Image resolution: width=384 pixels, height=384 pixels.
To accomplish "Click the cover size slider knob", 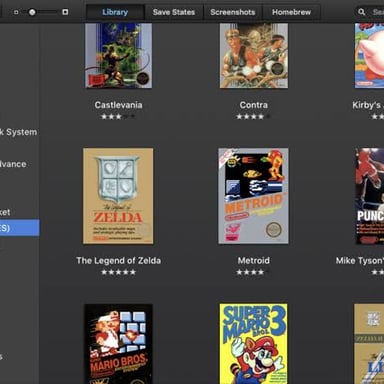I will (x=32, y=12).
